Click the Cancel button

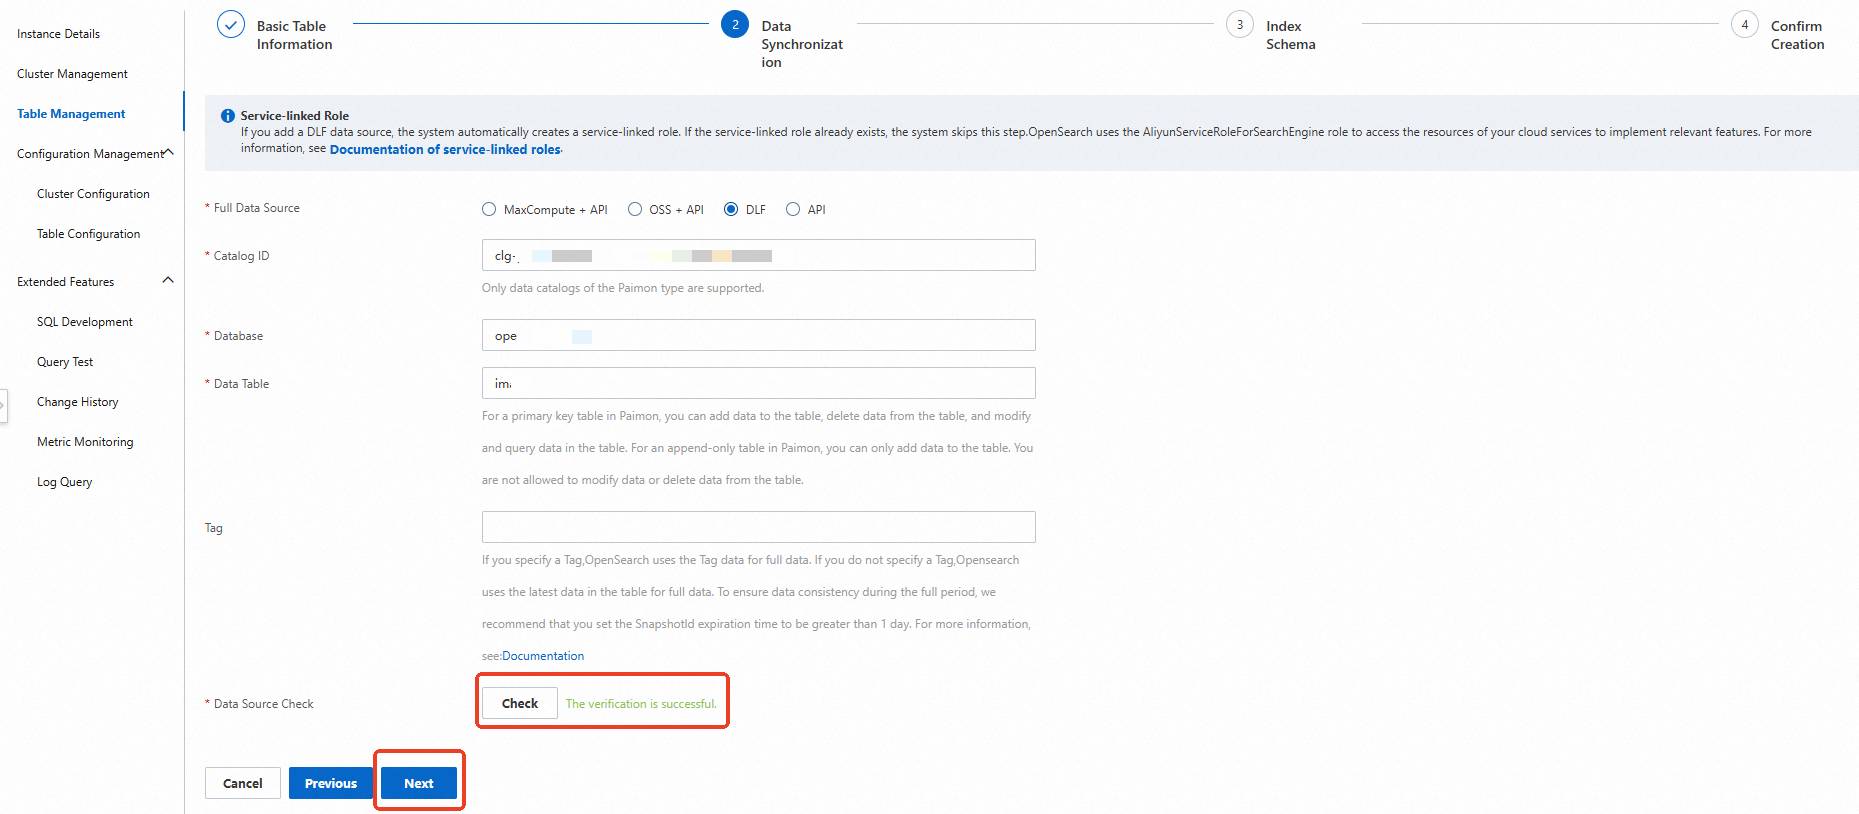pos(243,783)
